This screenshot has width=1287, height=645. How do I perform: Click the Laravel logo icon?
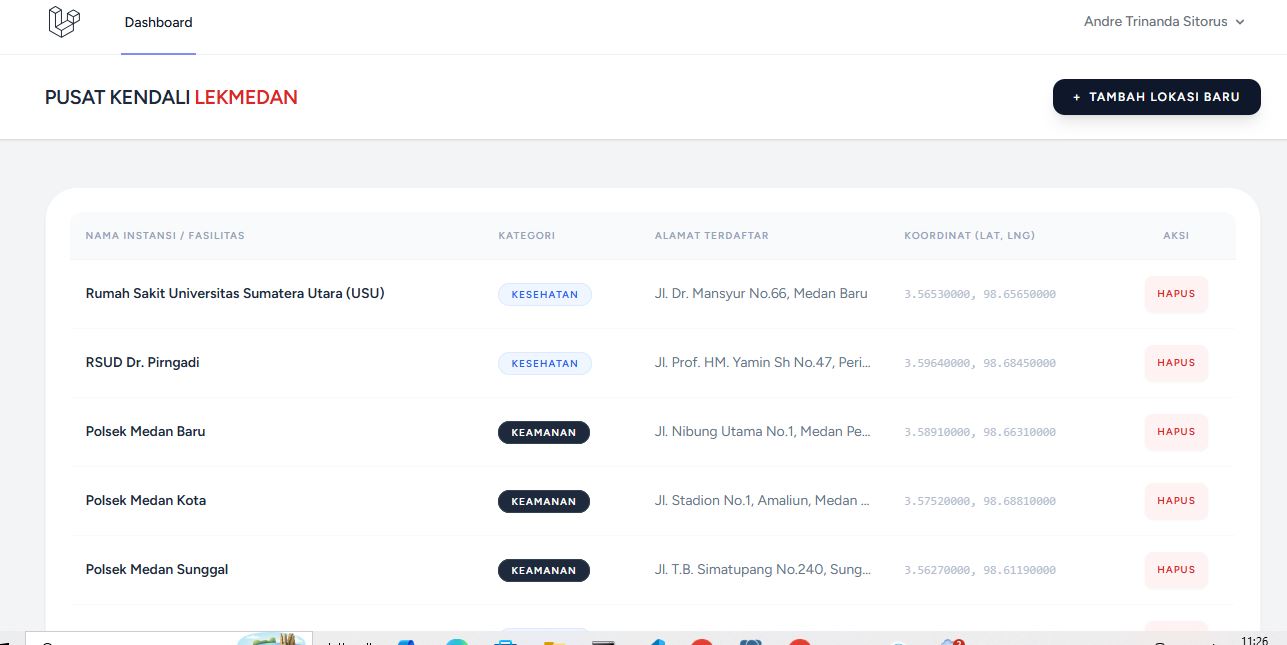(x=64, y=21)
